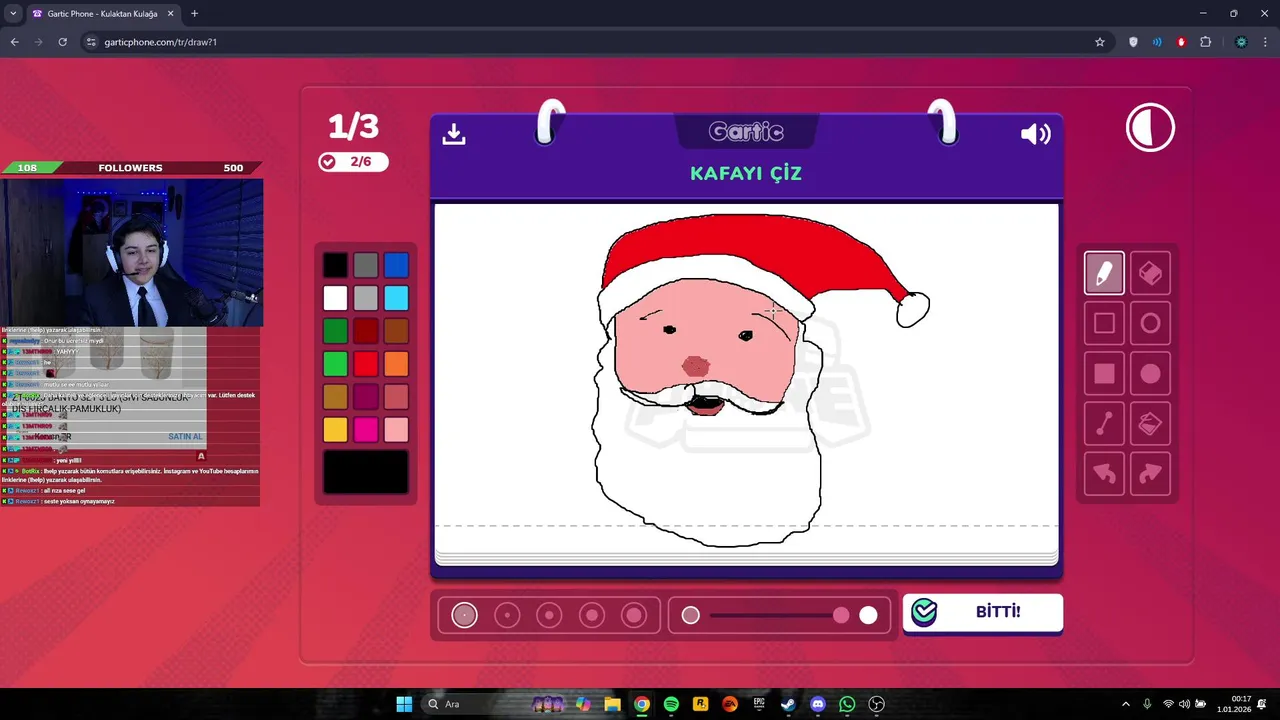Viewport: 1280px width, 720px height.
Task: Pick the blue color swatch
Action: point(396,265)
